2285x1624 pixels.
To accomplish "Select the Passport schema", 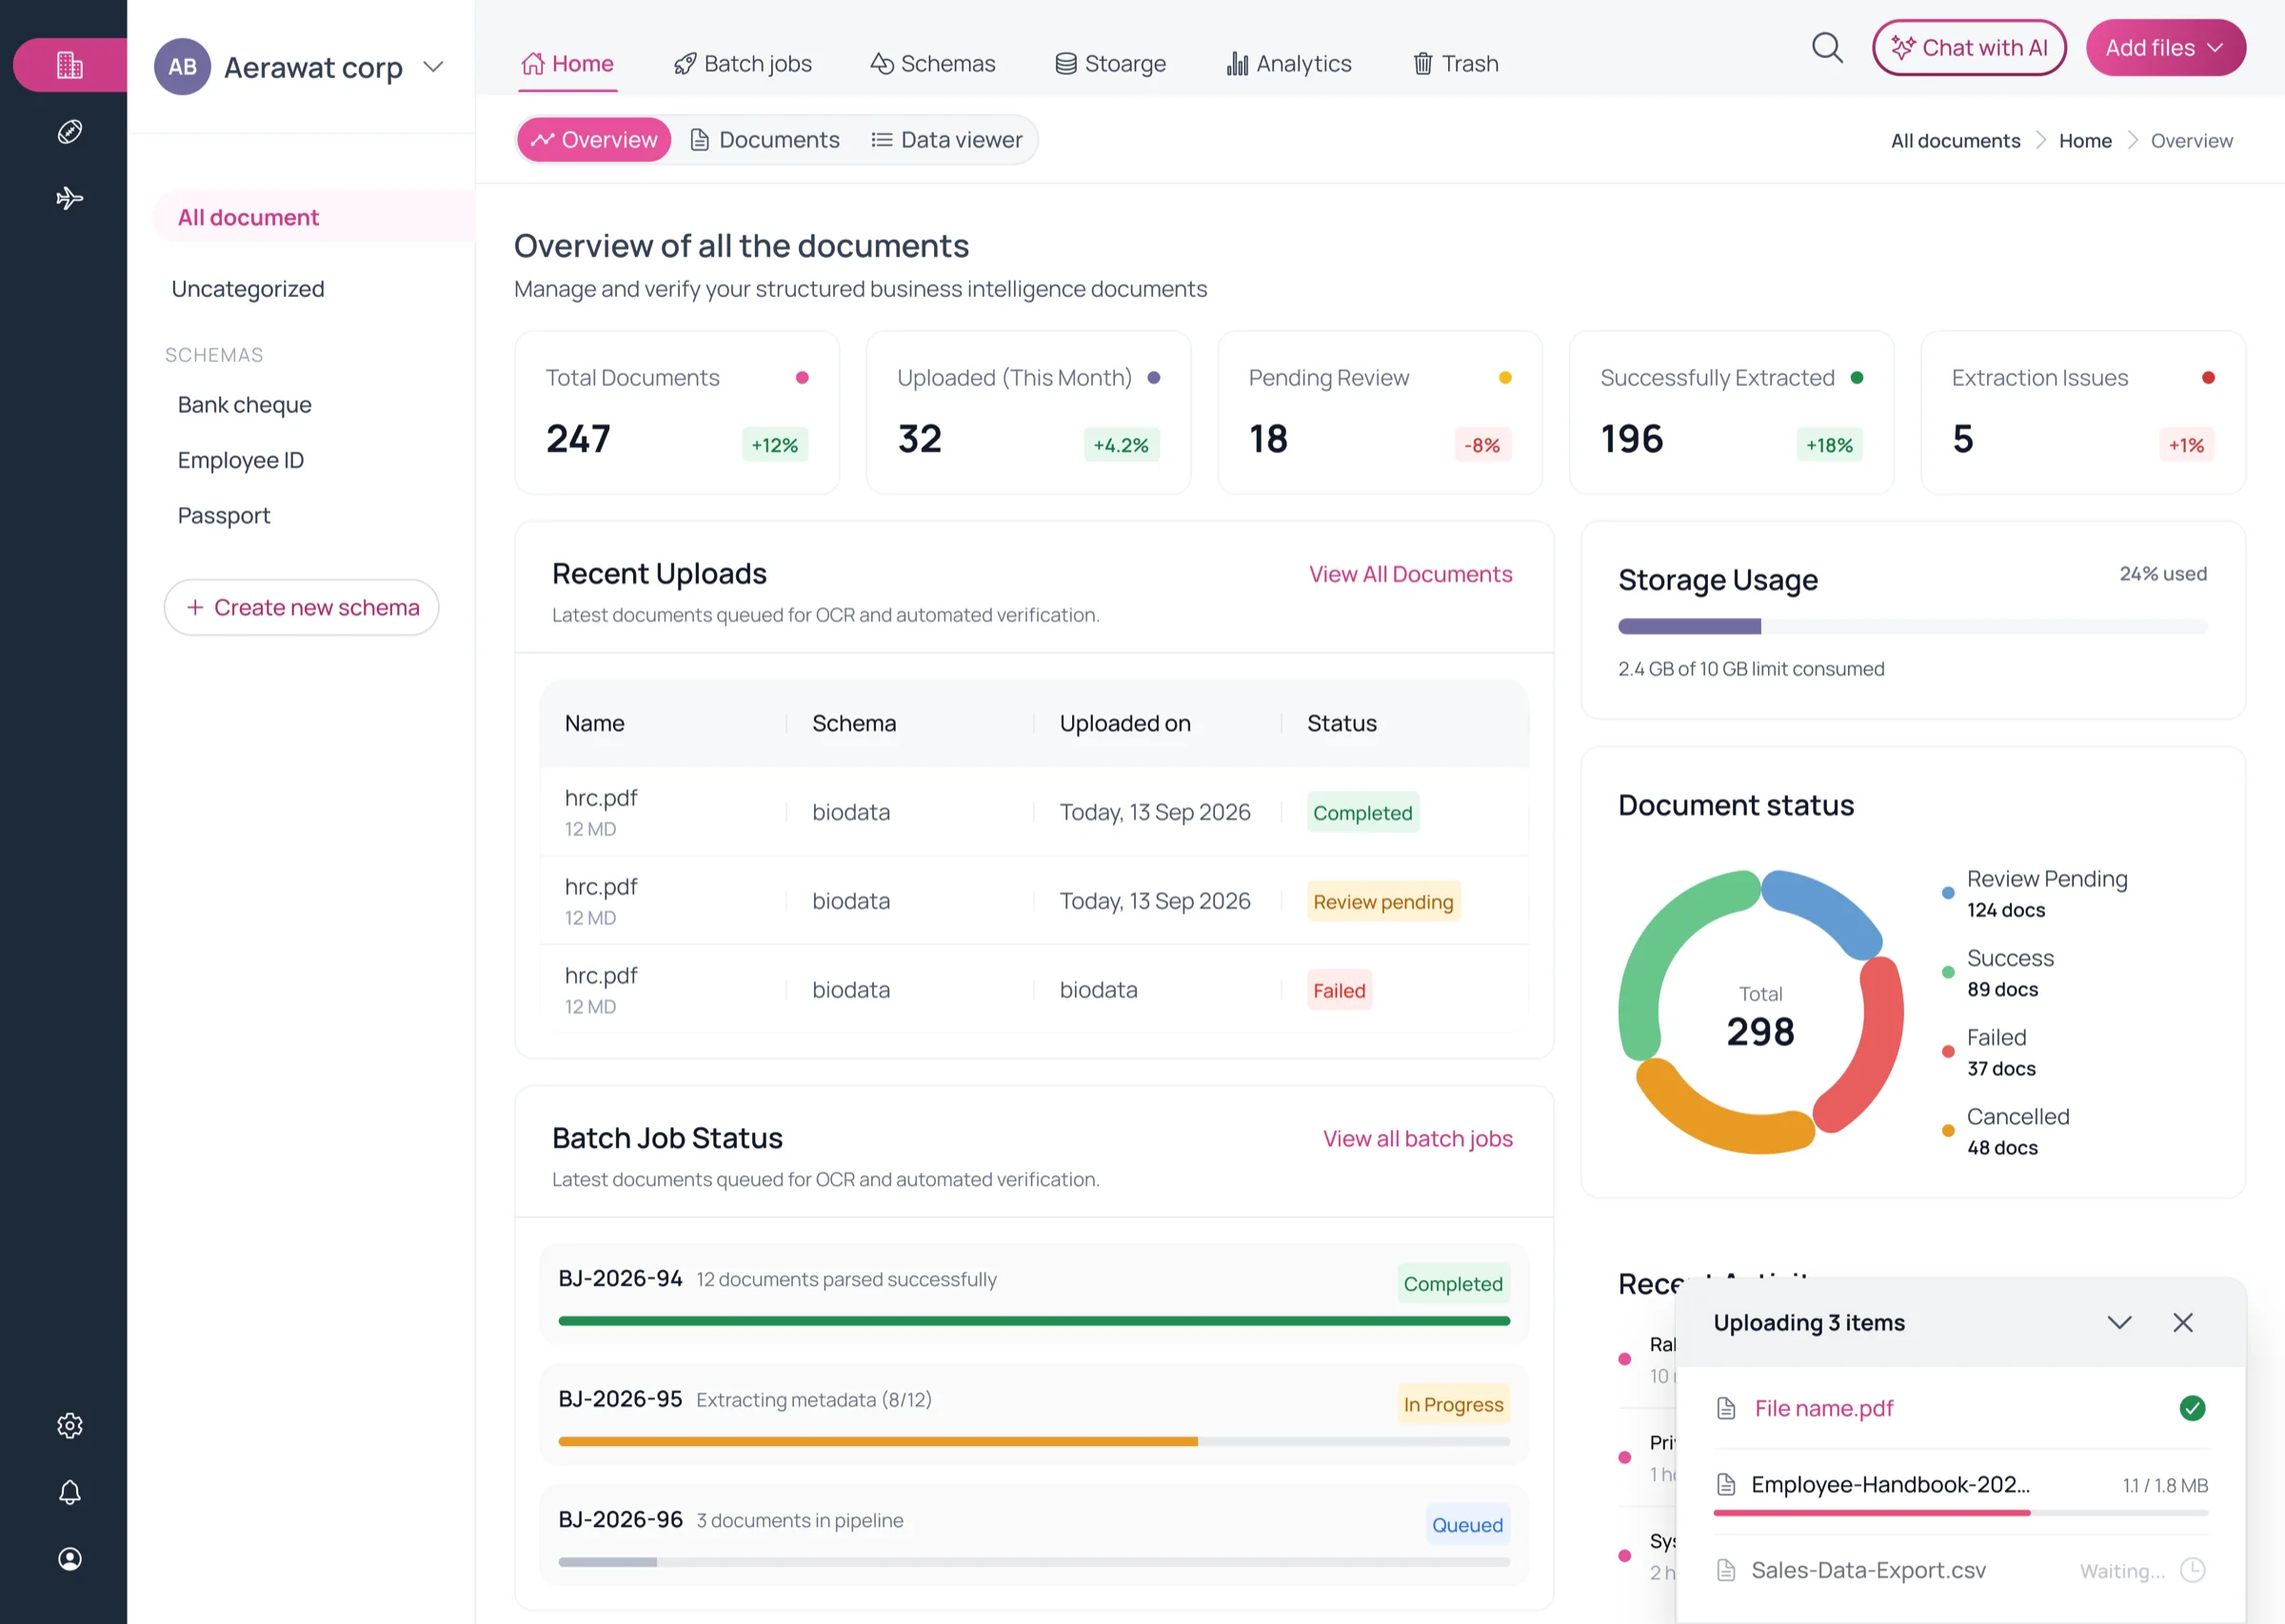I will 224,516.
